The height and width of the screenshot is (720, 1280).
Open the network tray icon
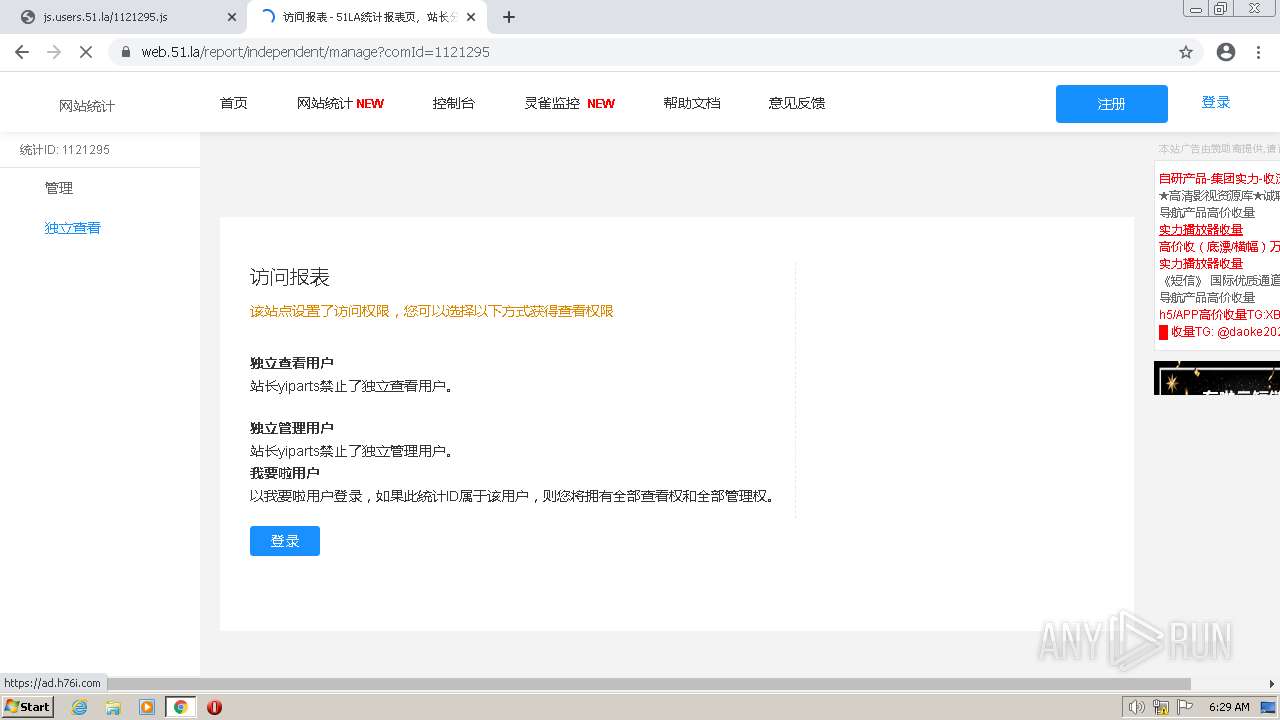pyautogui.click(x=1161, y=707)
